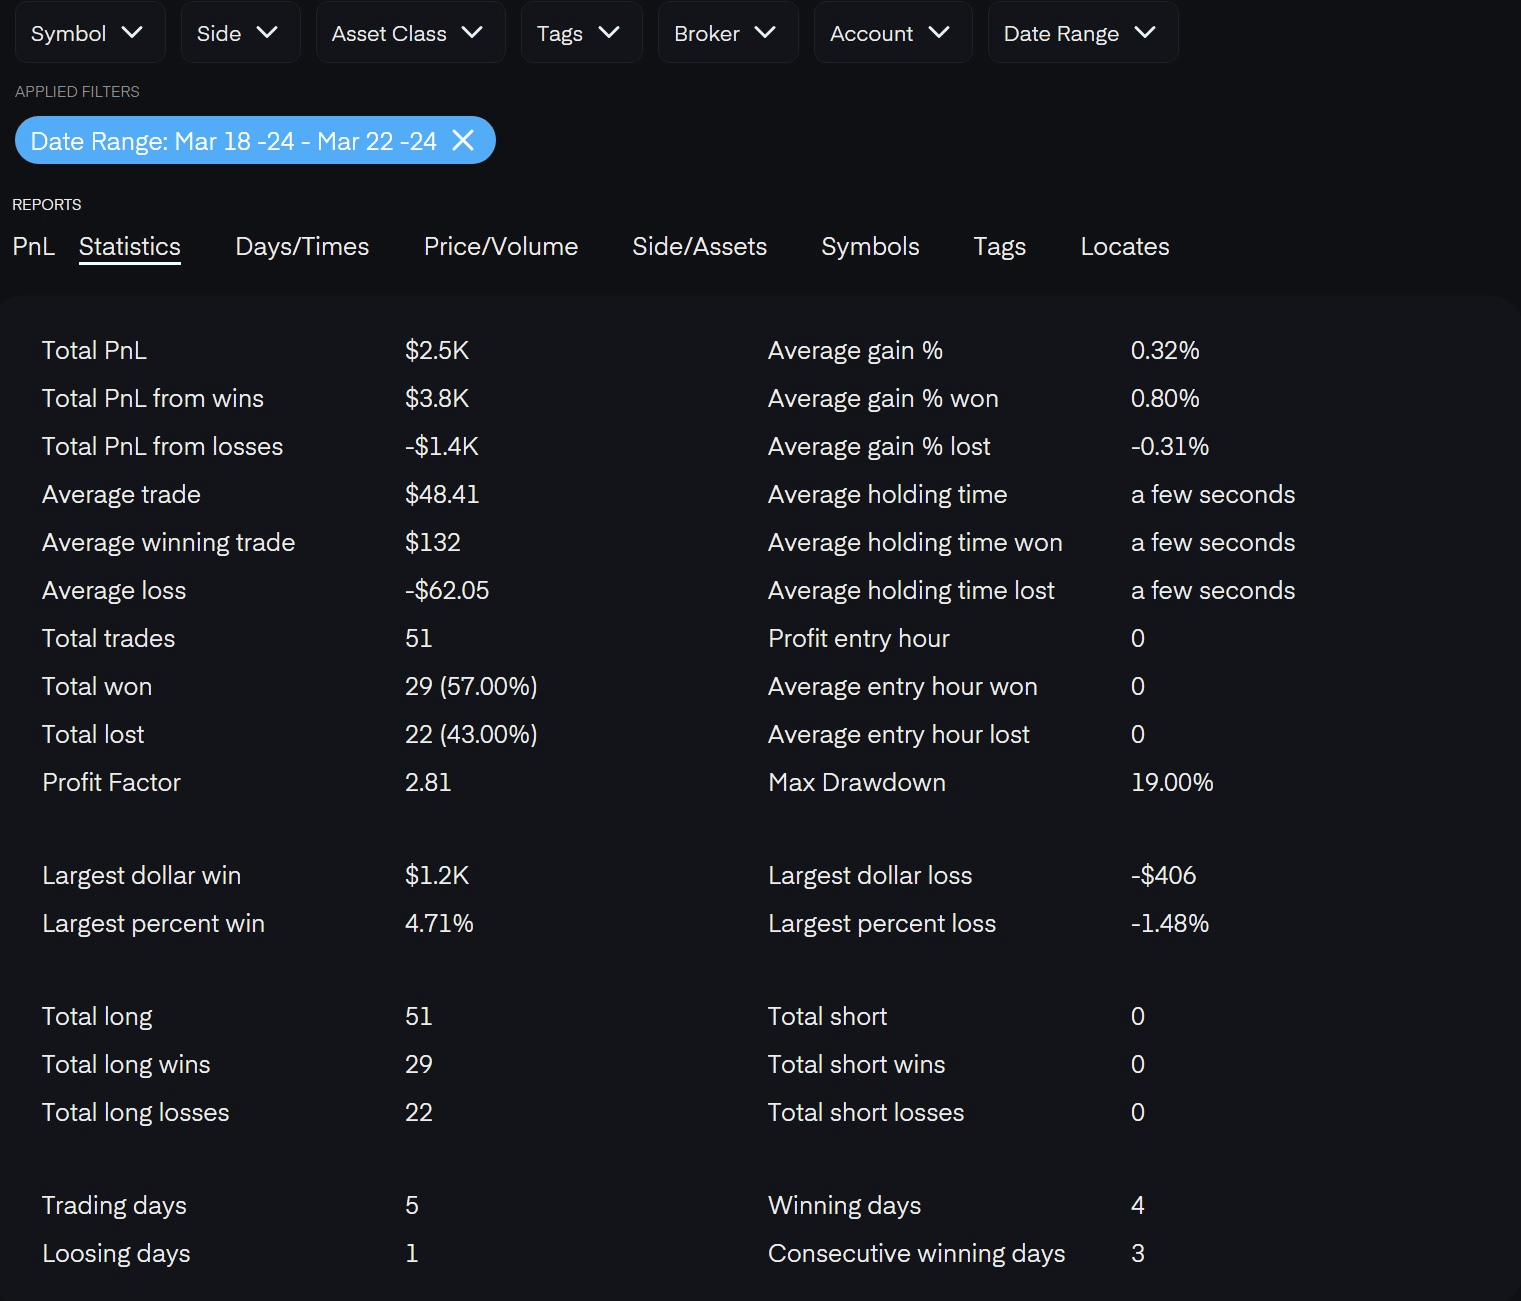
Task: Open the Broker filter dropdown
Action: coord(726,33)
